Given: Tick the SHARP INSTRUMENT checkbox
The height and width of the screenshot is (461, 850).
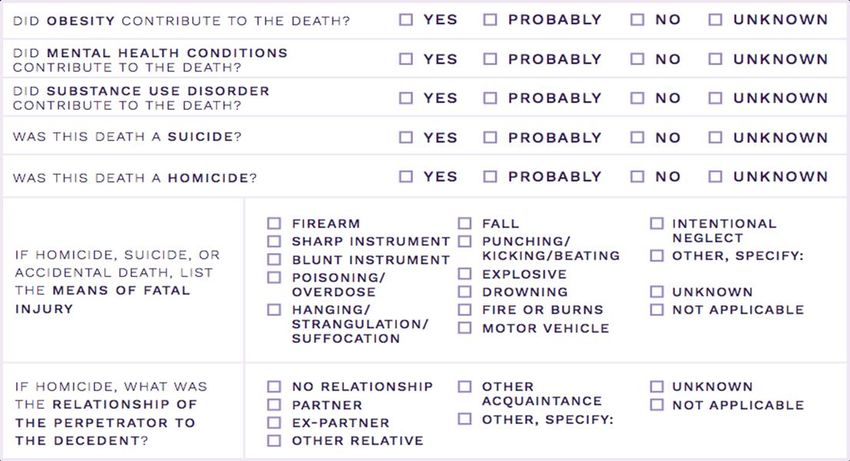Looking at the screenshot, I should point(274,241).
